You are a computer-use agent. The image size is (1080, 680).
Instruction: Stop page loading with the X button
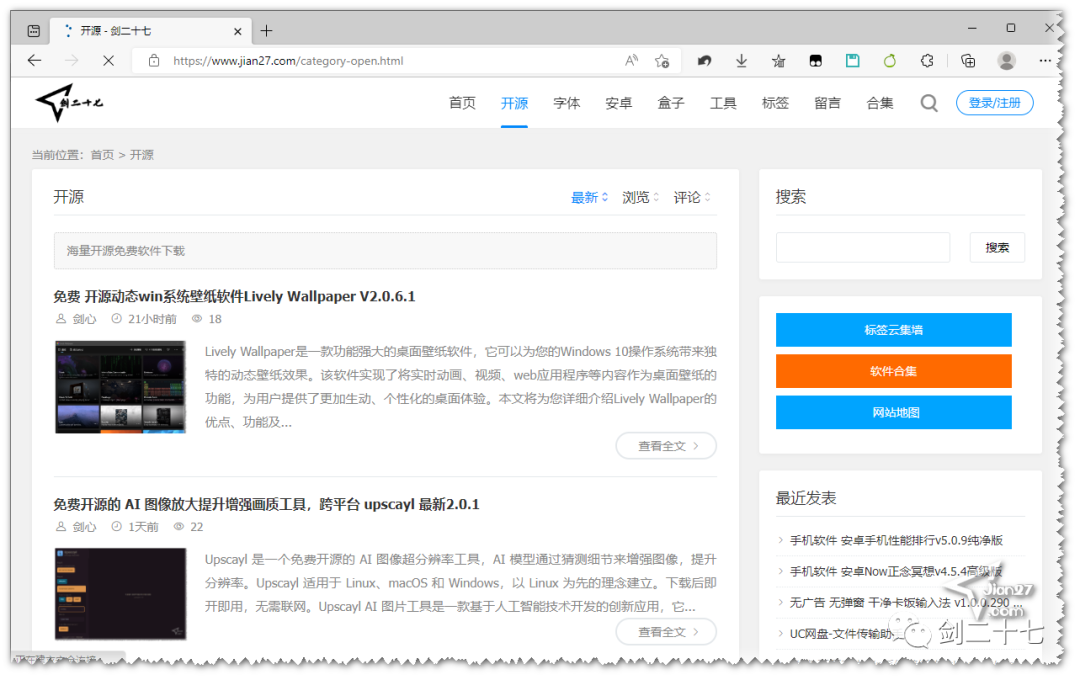108,61
